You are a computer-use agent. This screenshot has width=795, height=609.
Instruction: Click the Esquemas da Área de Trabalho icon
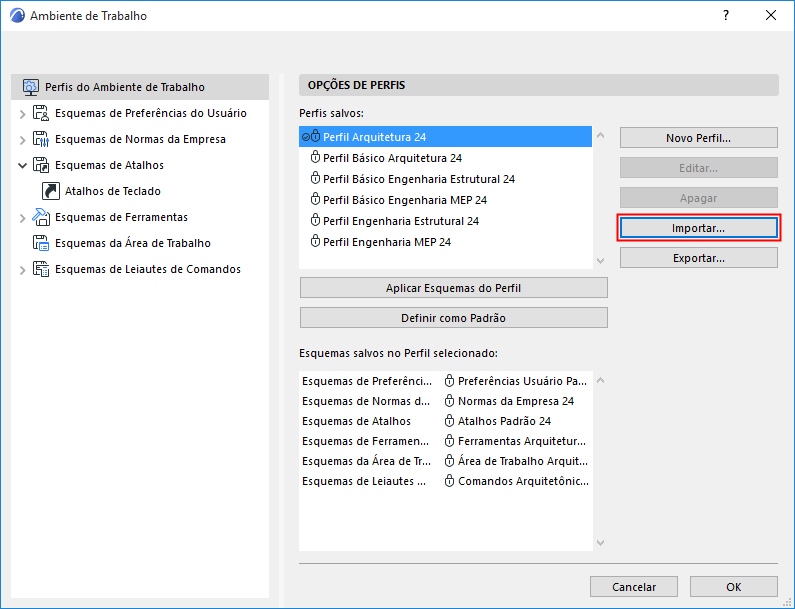pyautogui.click(x=41, y=243)
